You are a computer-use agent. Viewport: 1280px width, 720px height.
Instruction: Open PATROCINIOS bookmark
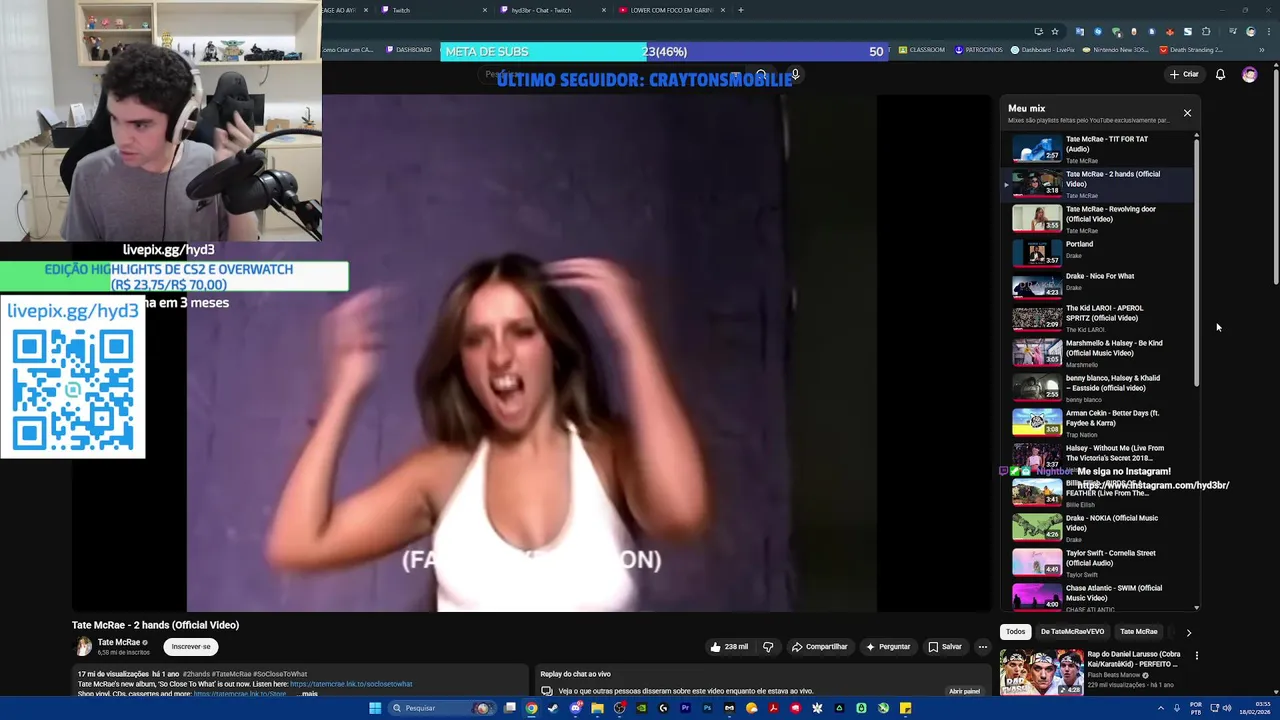pos(979,50)
